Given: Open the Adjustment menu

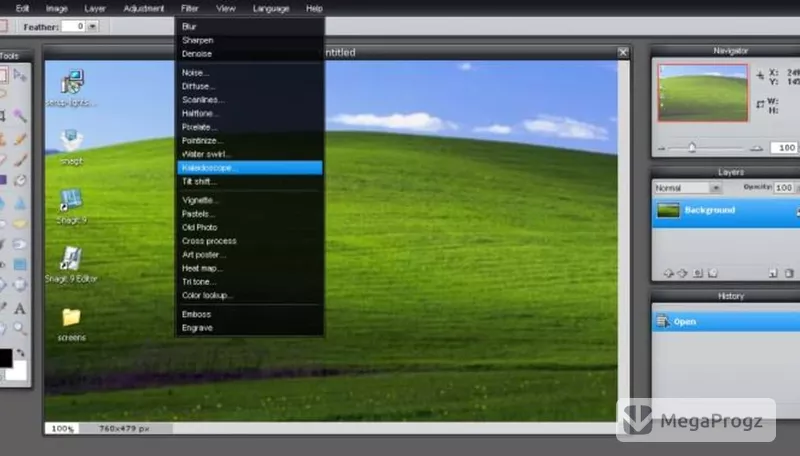Looking at the screenshot, I should [144, 8].
